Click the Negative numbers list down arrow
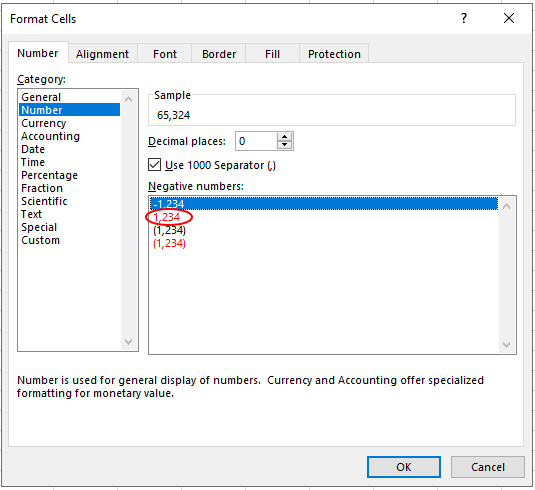Image resolution: width=535 pixels, height=490 pixels. [x=507, y=345]
